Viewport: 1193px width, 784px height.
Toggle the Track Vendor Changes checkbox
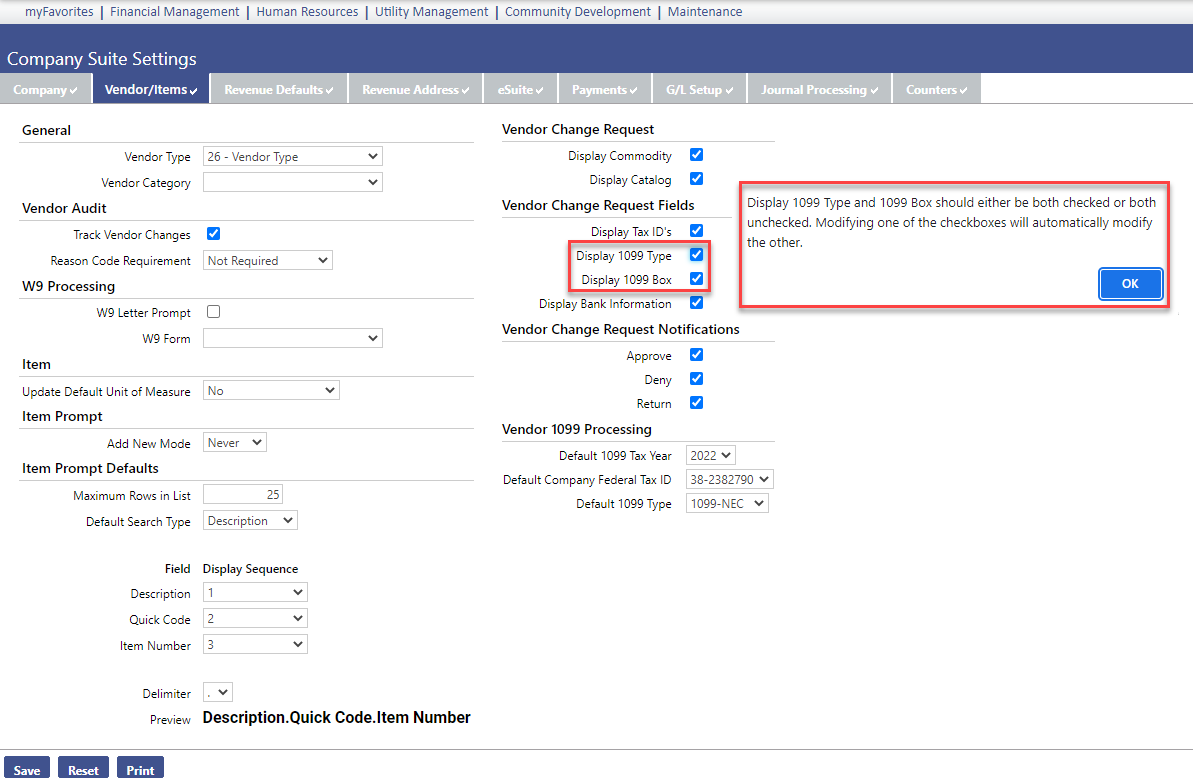tap(213, 234)
